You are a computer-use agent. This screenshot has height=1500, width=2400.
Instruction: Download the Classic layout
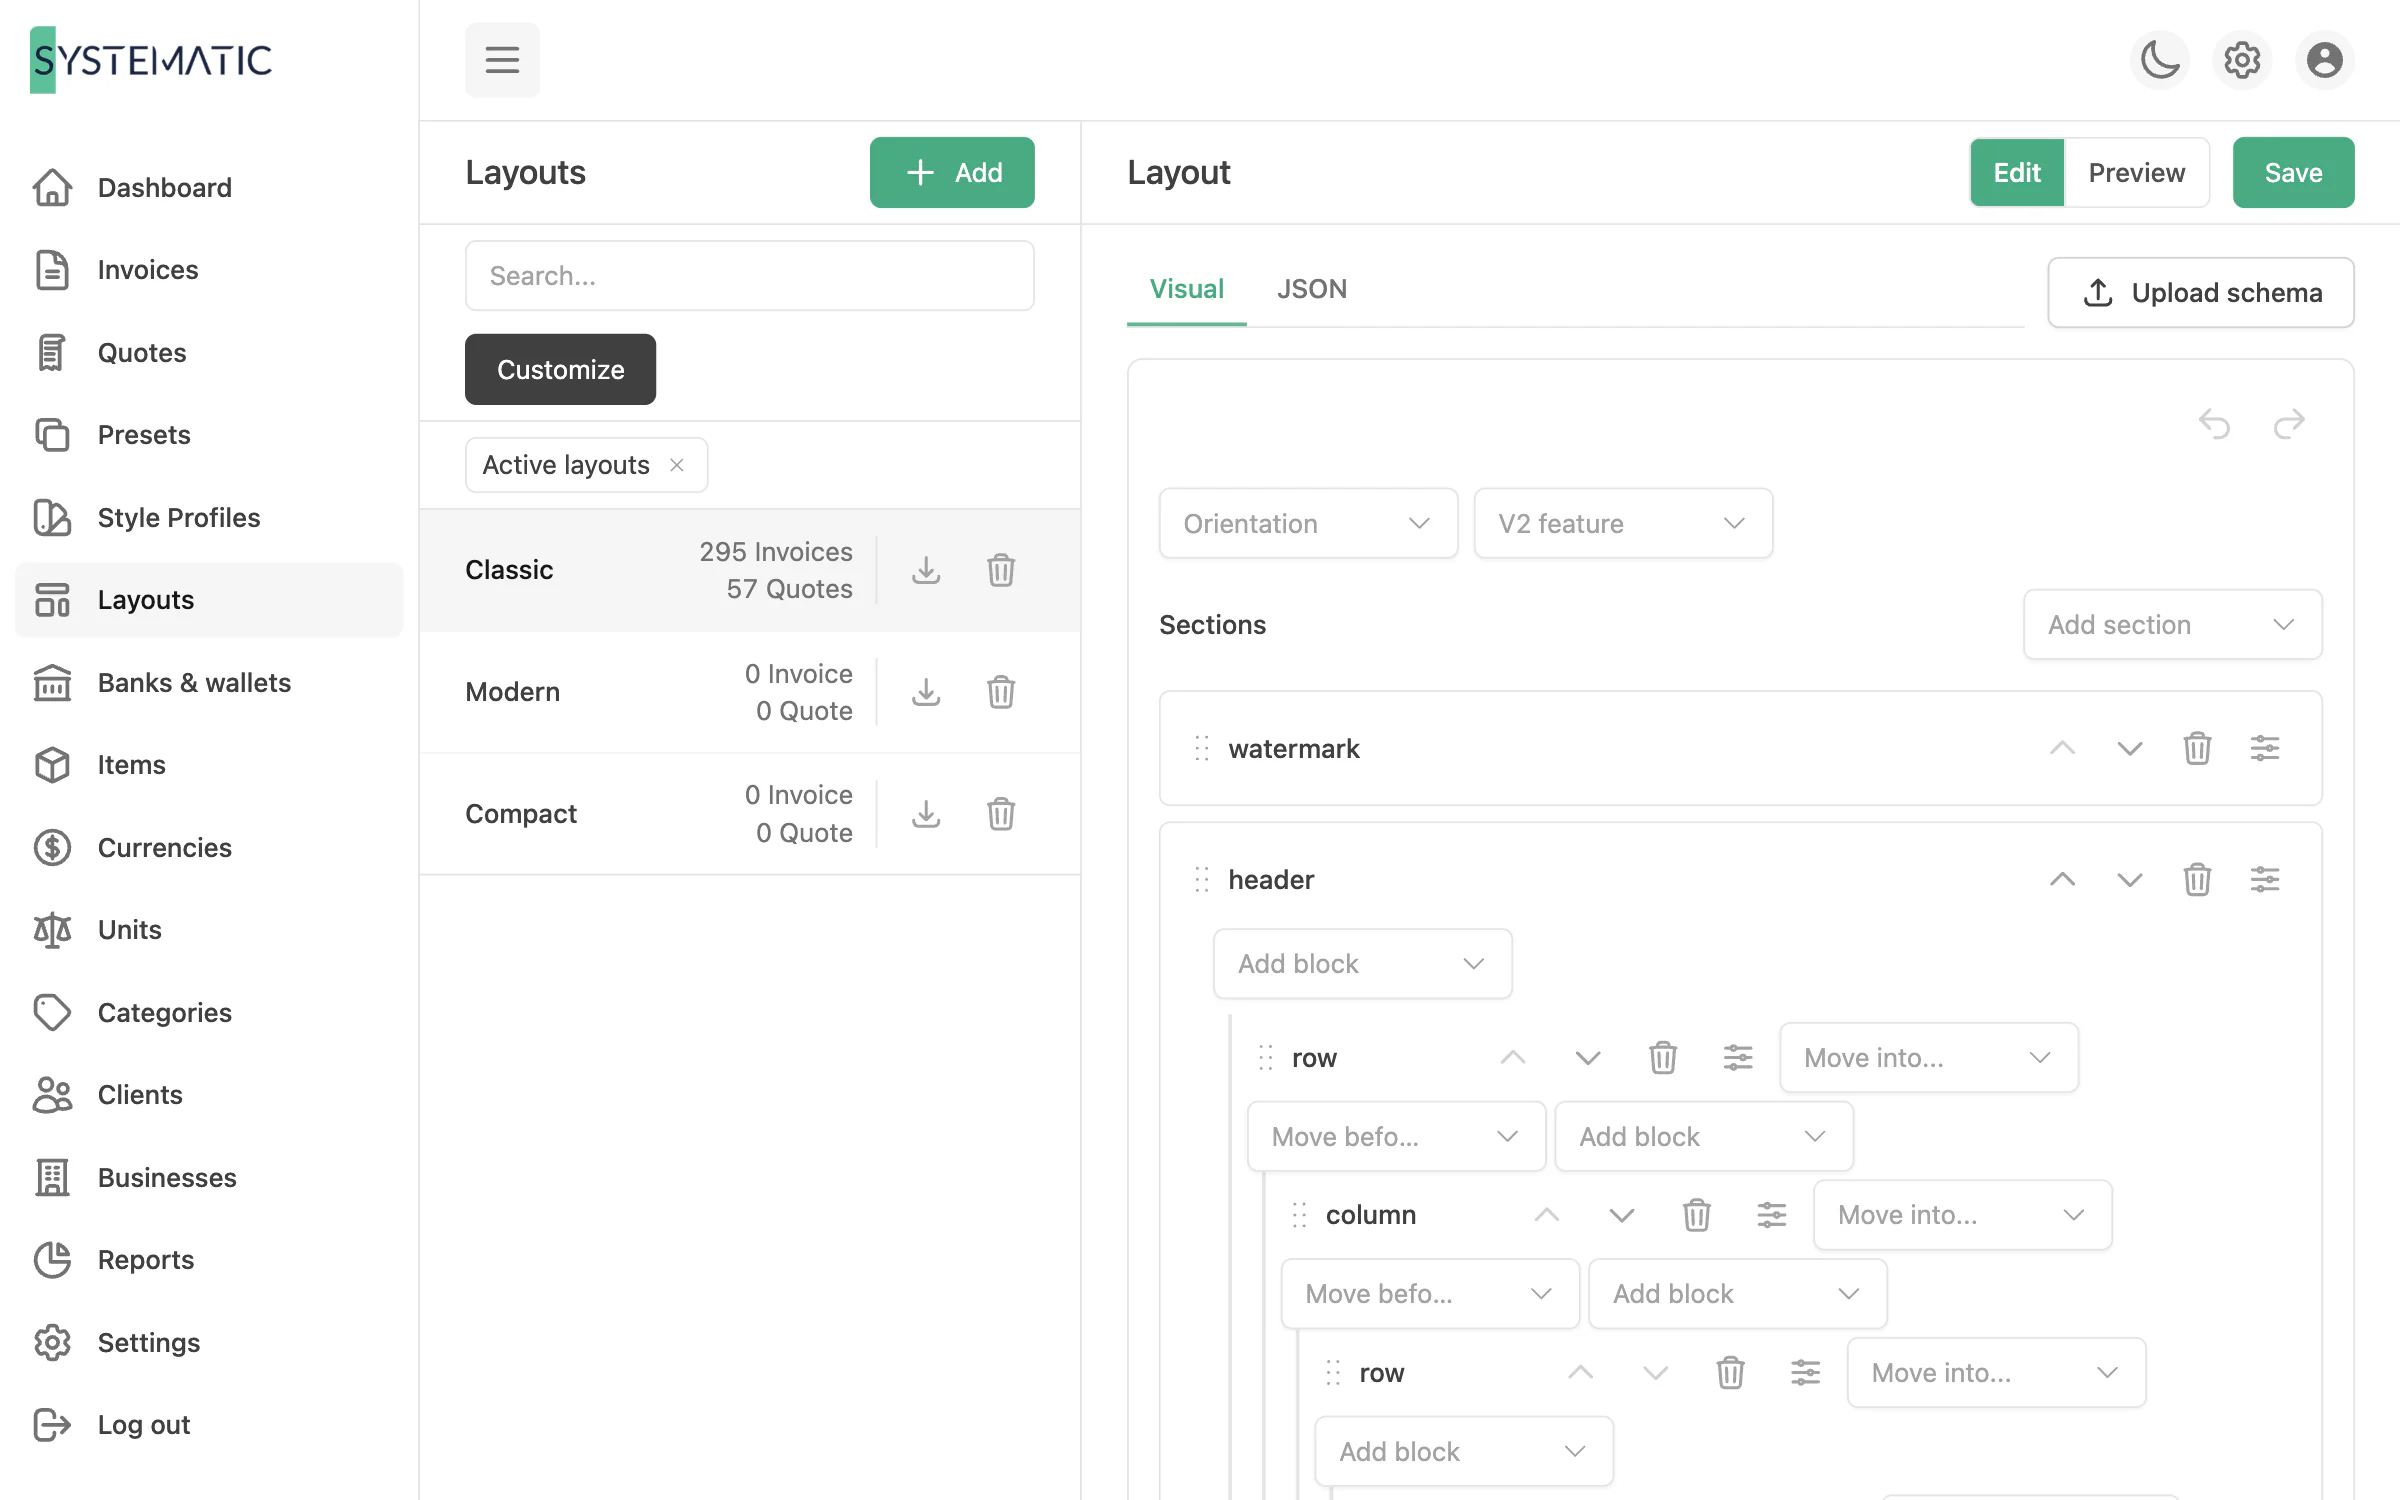point(926,570)
